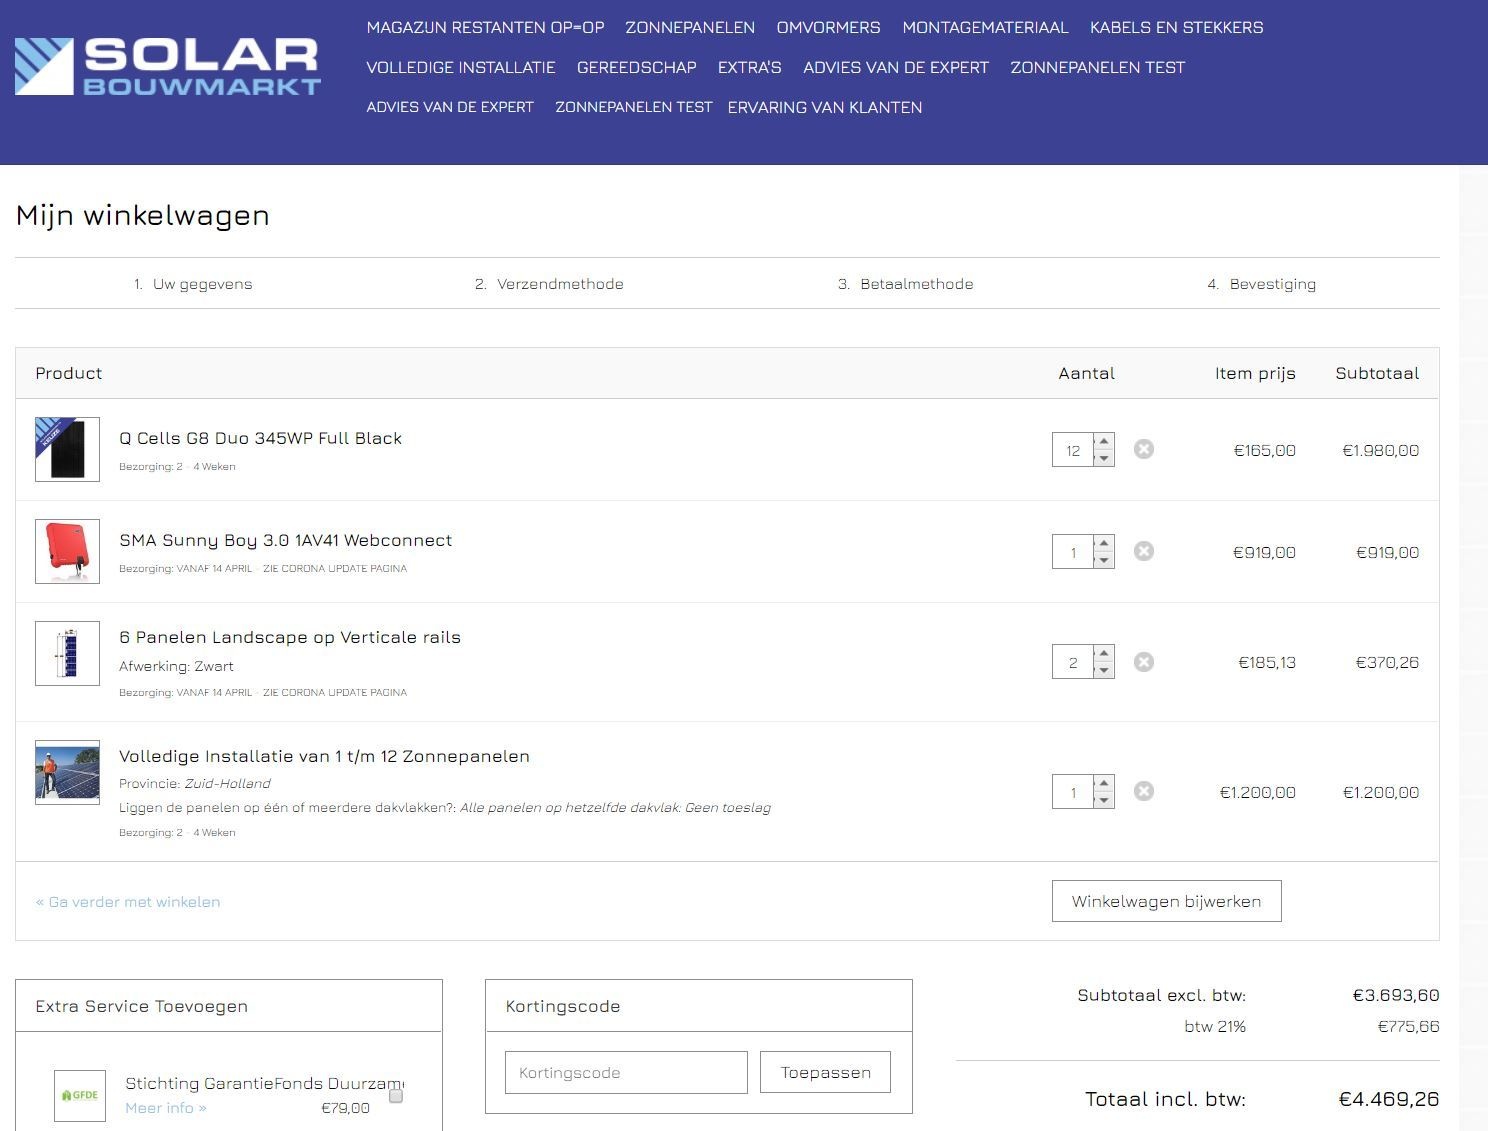
Task: Click the Afwerking: Zwart option text
Action: coord(176,666)
